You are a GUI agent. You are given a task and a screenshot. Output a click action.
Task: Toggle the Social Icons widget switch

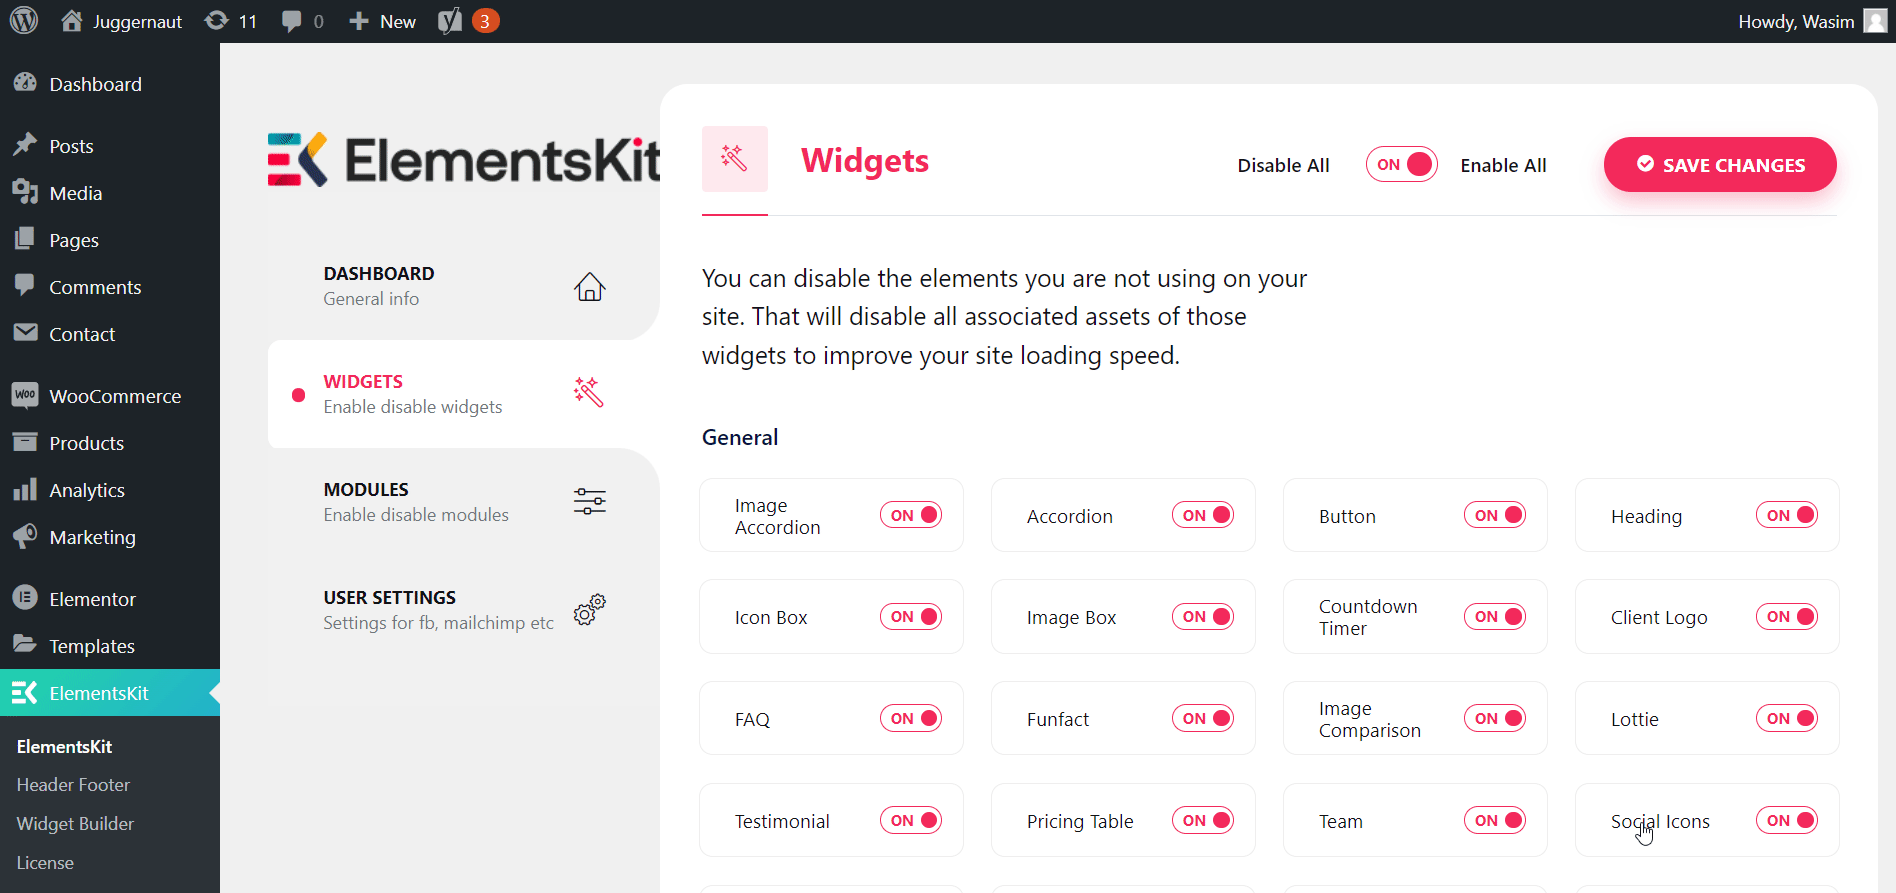(1787, 821)
